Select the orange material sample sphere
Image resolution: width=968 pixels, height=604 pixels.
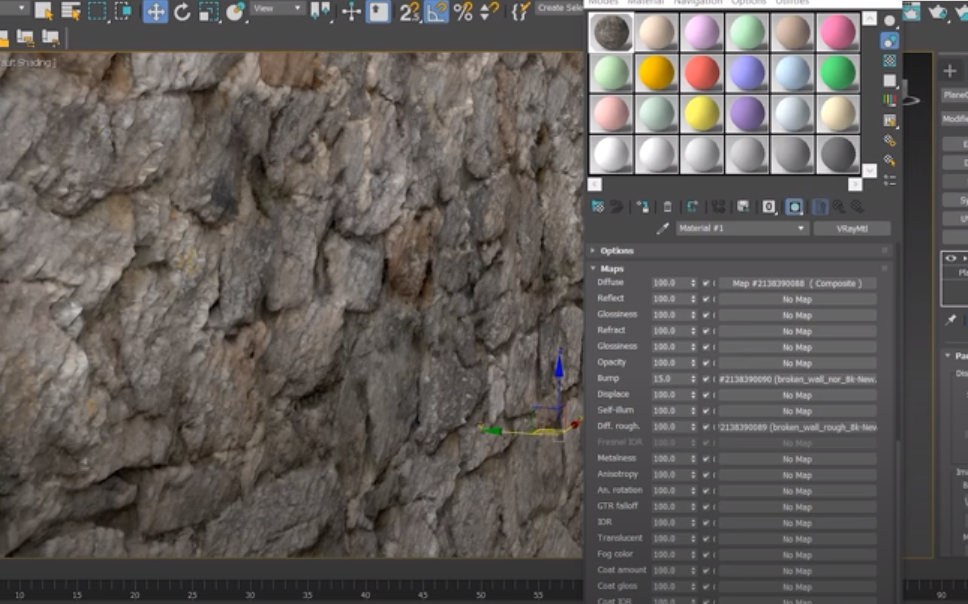[654, 72]
